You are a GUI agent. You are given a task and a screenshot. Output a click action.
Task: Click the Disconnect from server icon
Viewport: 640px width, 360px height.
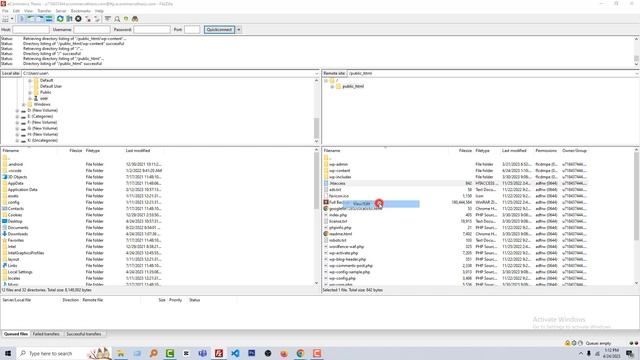pos(88,19)
